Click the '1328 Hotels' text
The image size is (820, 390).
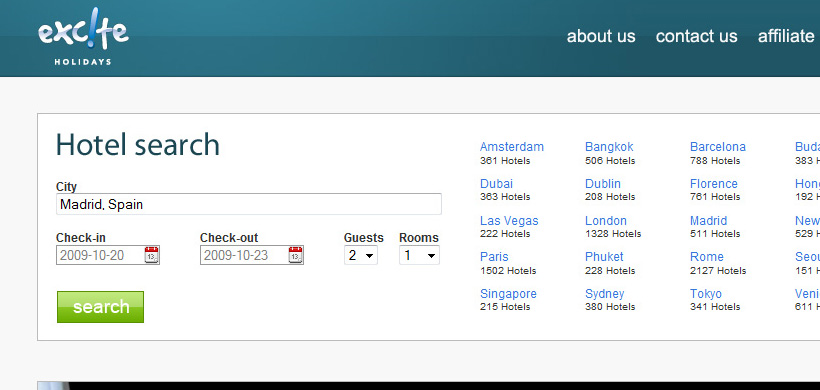pyautogui.click(x=613, y=234)
